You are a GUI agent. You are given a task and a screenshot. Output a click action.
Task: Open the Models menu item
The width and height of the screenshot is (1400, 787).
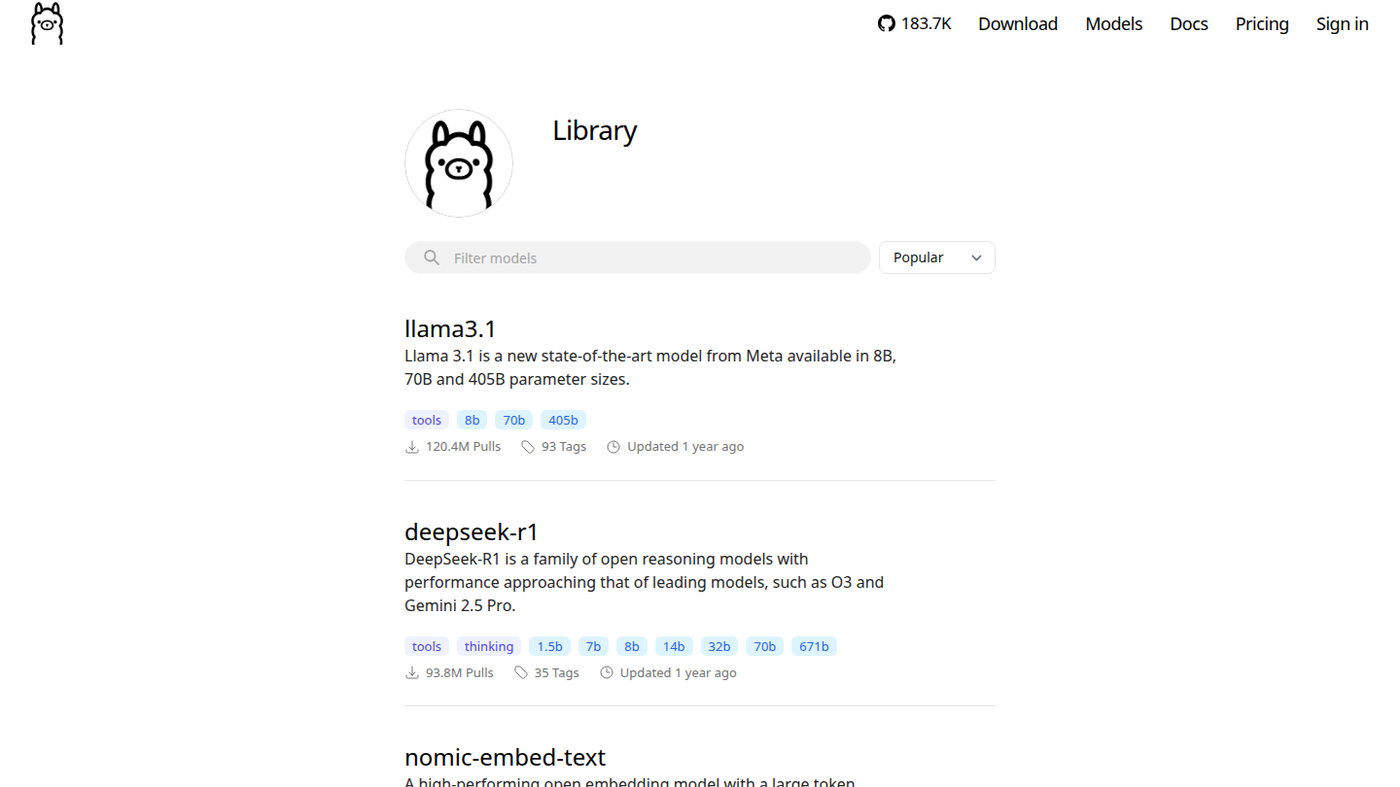(x=1114, y=24)
